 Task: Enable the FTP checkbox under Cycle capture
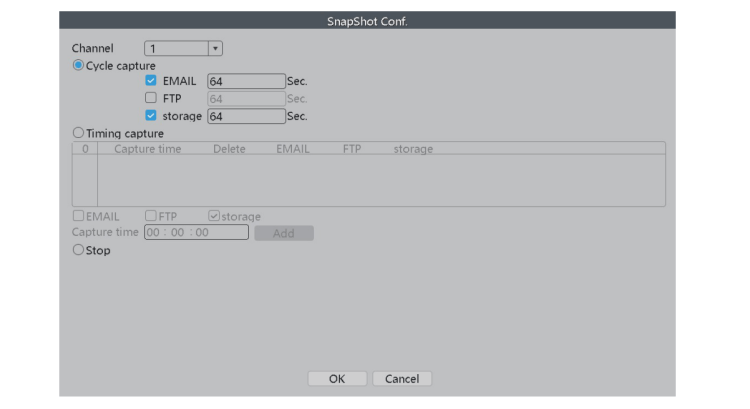tap(151, 98)
